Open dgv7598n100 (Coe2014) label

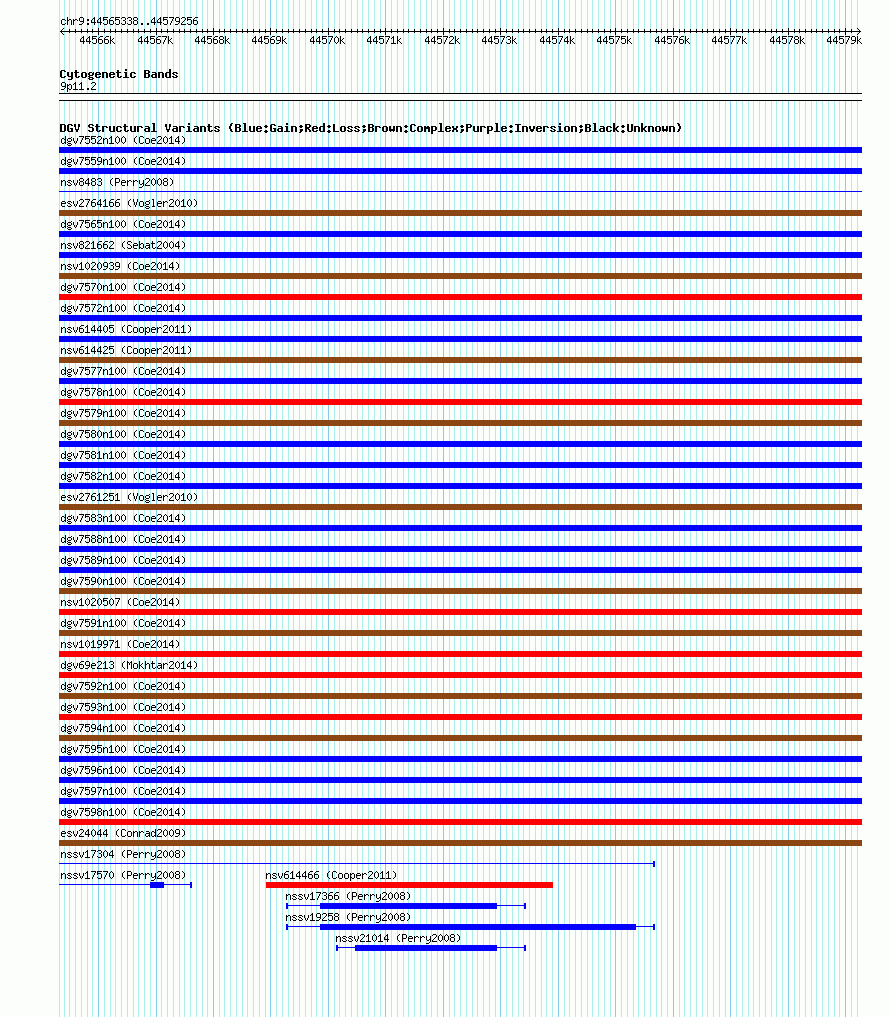(123, 812)
